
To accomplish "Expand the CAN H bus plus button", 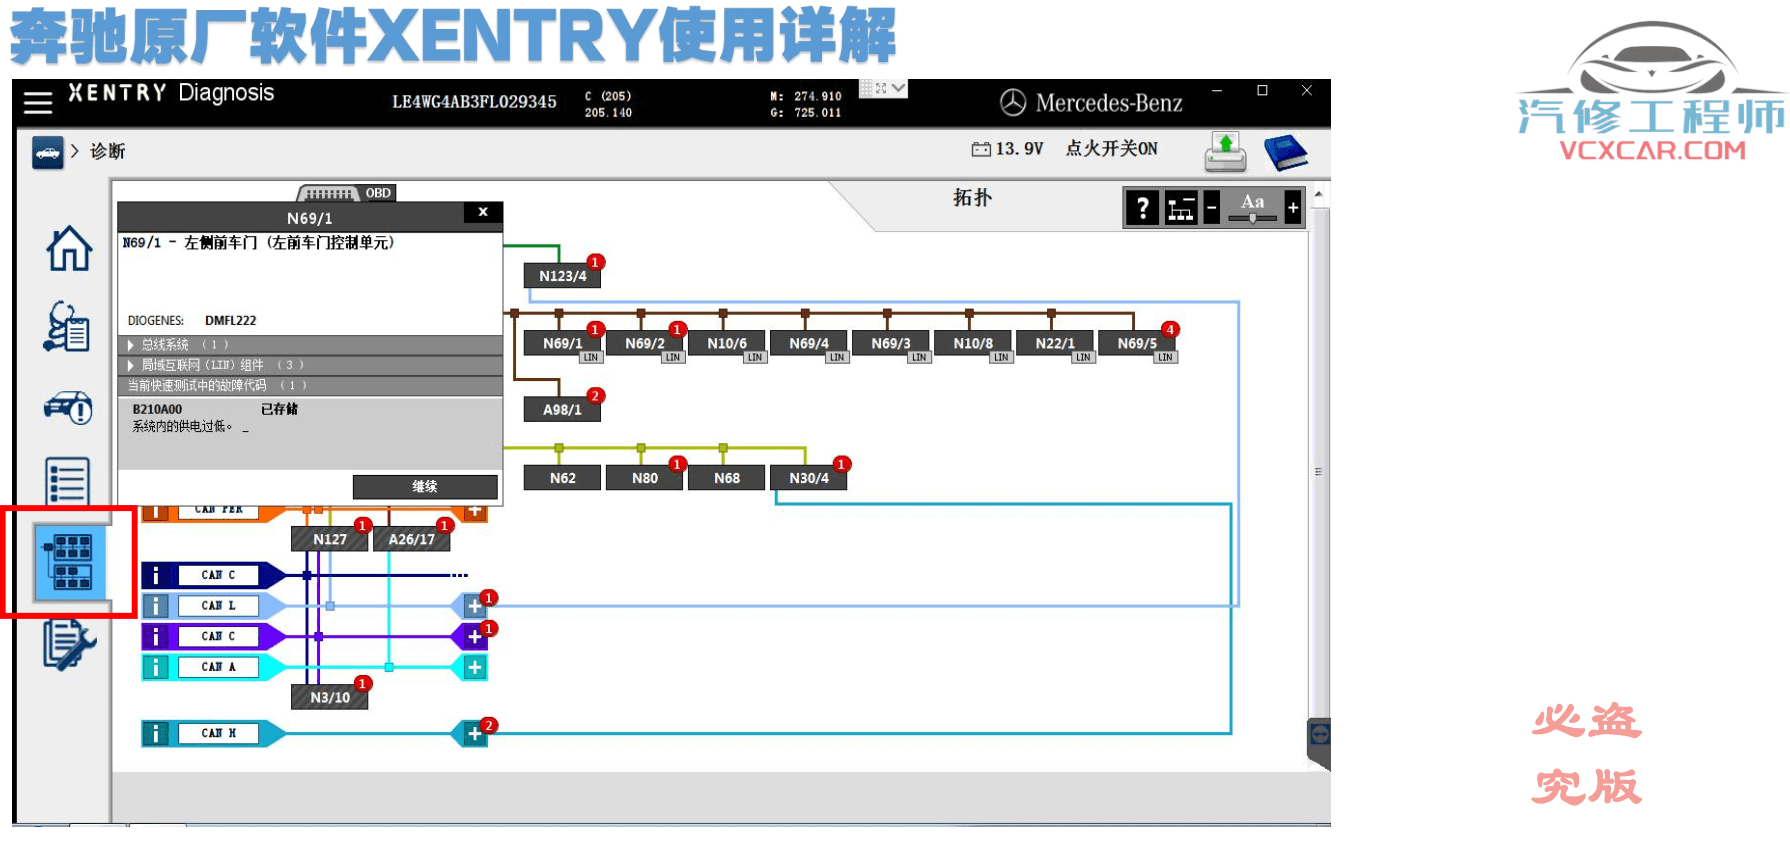I will [x=475, y=733].
